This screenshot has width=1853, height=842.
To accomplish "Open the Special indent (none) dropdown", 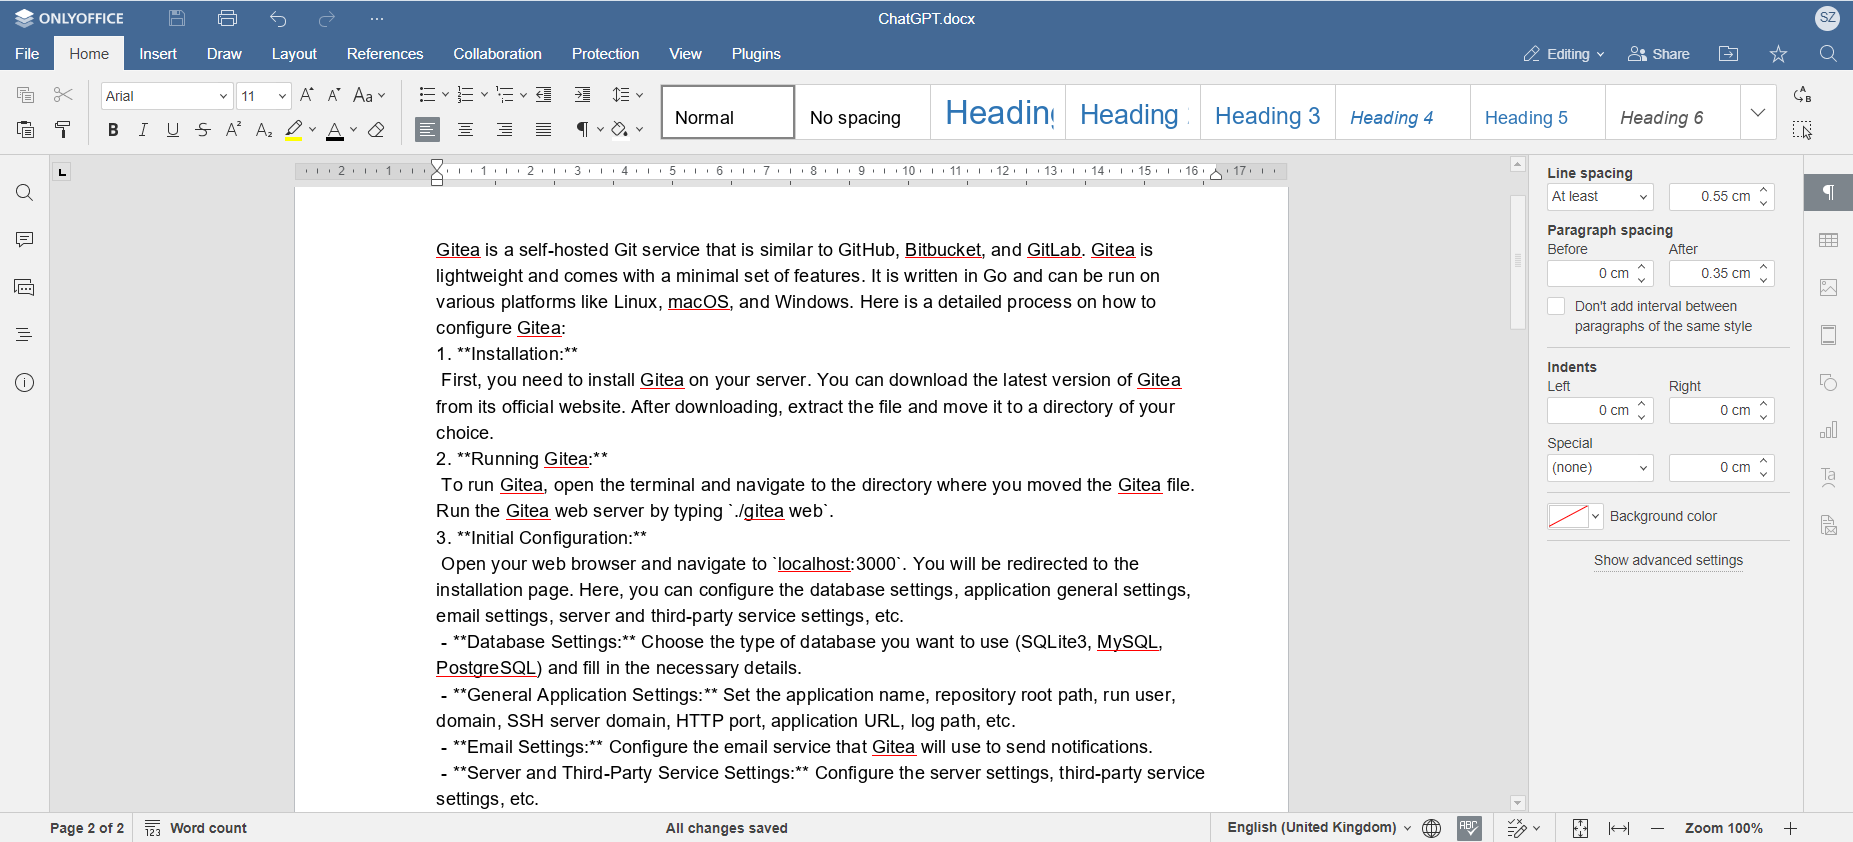I will [1600, 468].
